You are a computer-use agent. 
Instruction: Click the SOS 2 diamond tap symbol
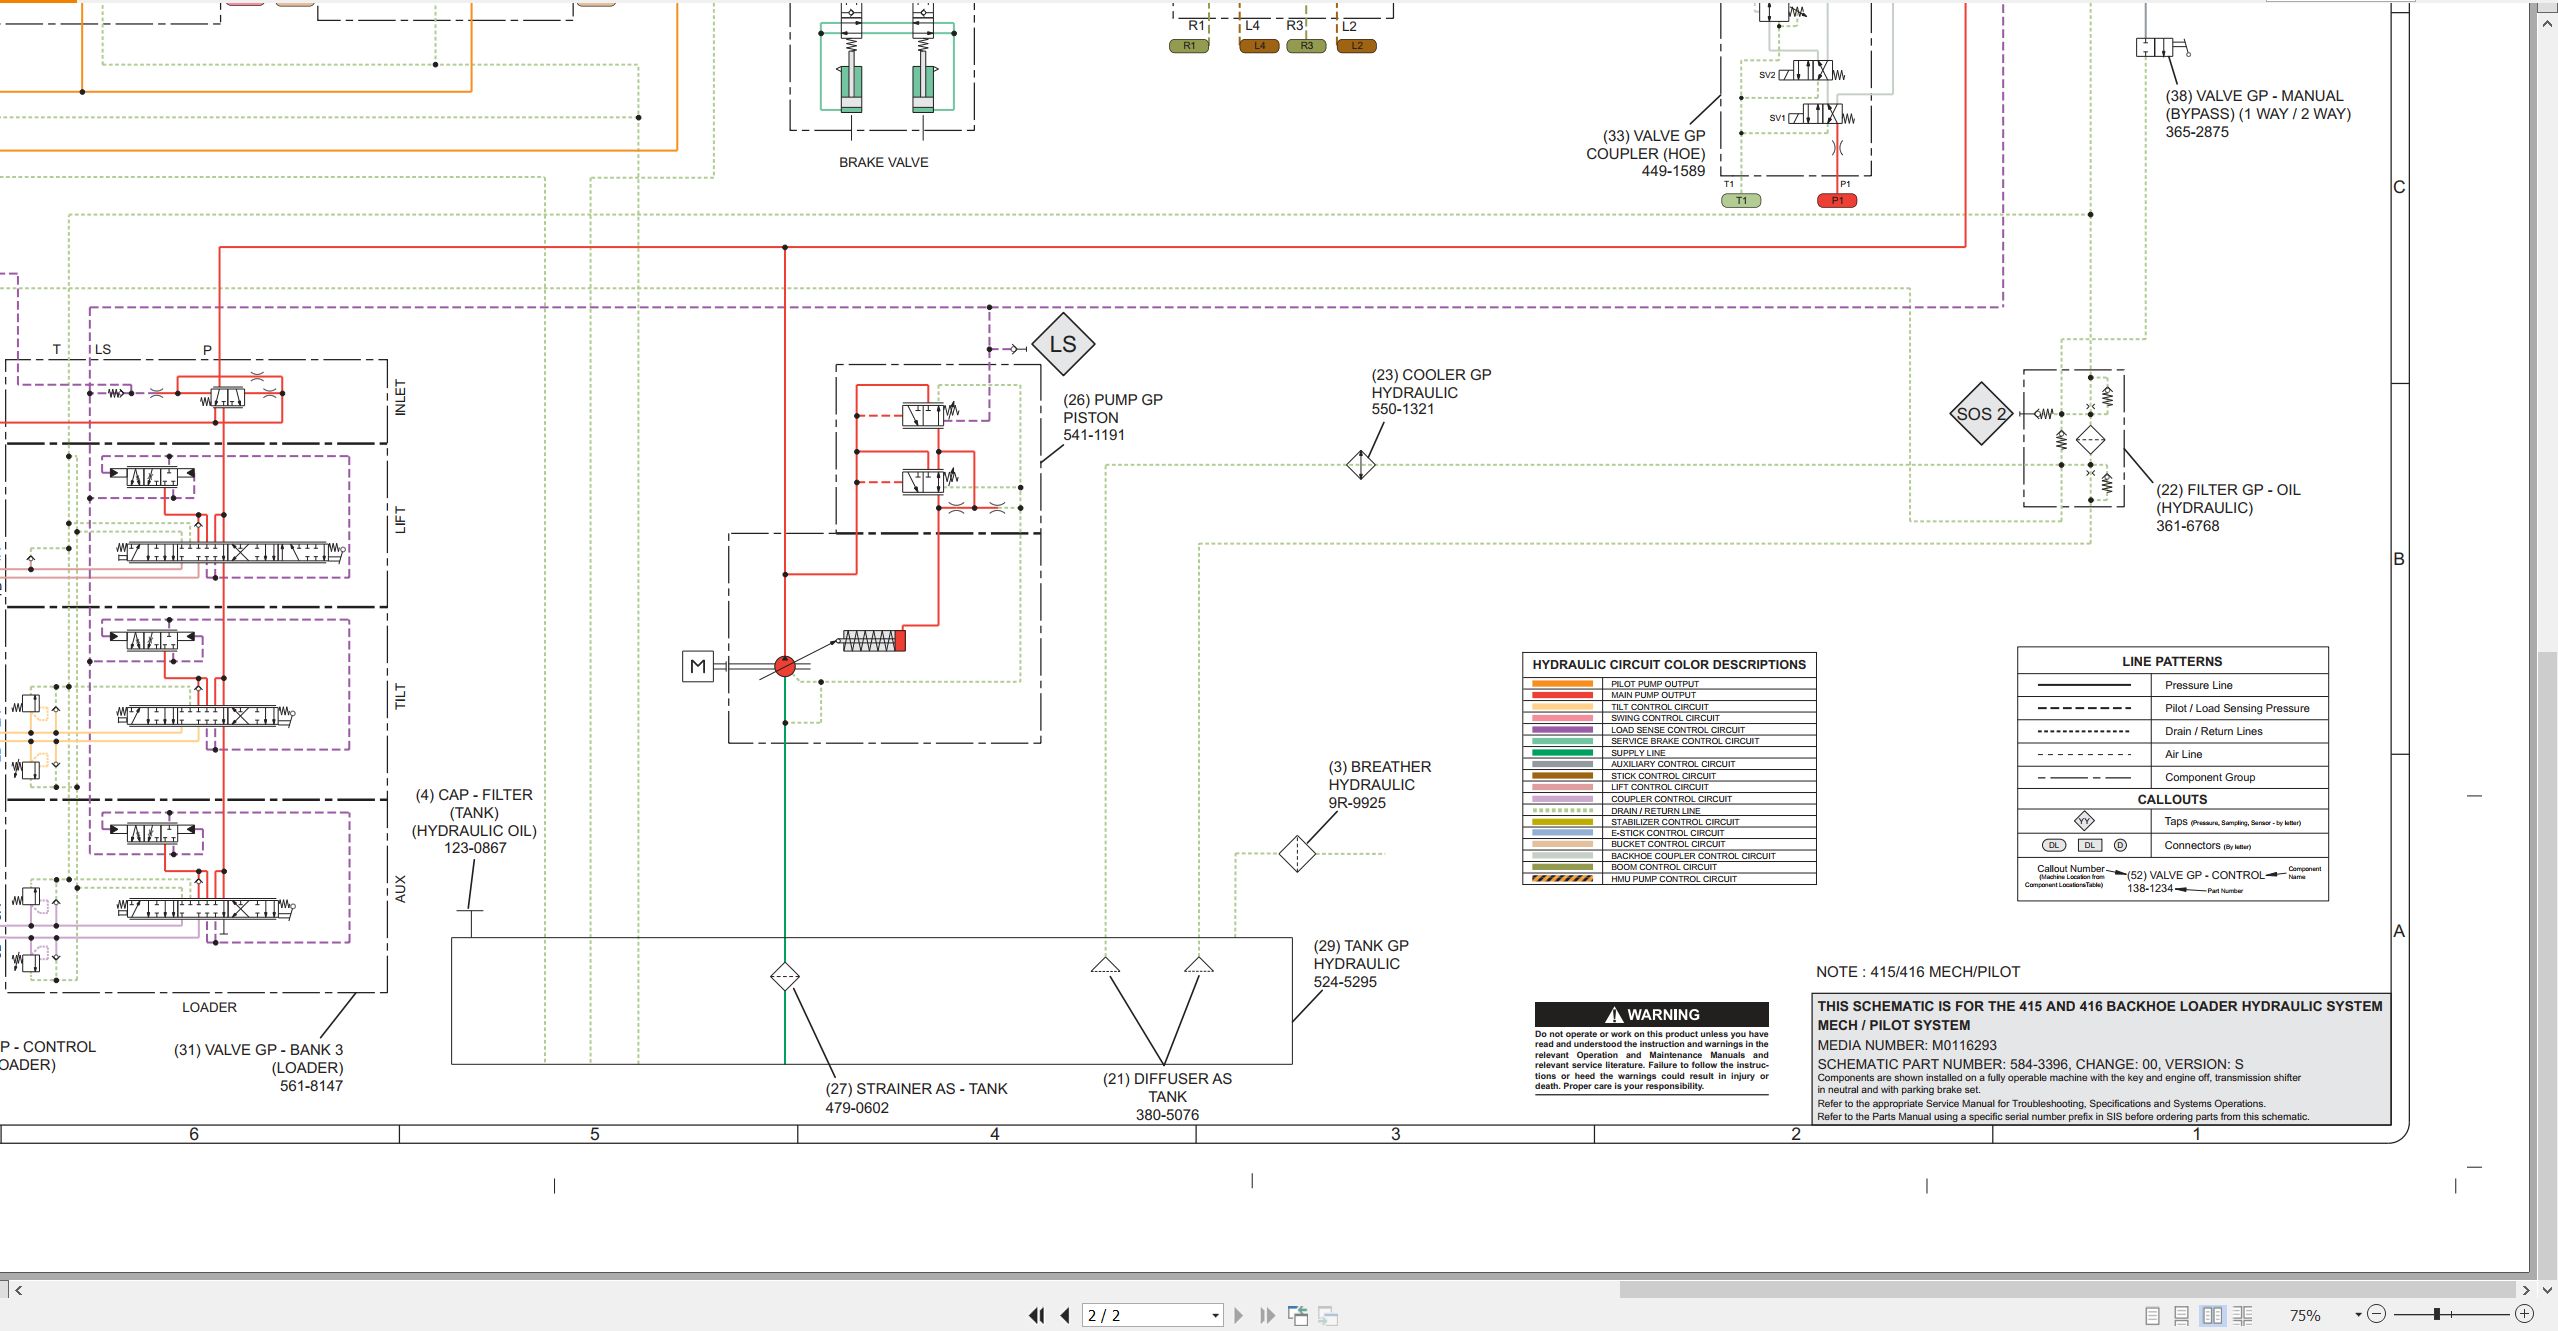click(1981, 414)
